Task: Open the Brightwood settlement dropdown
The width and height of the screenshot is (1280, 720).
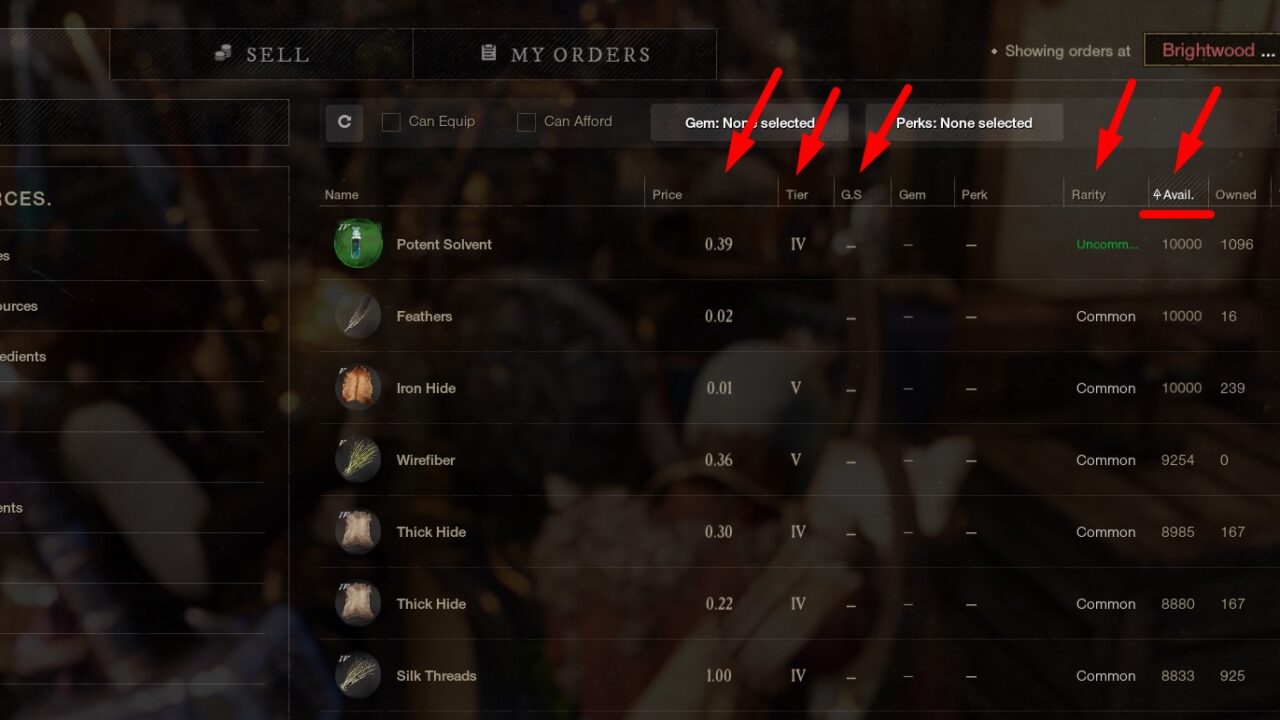Action: coord(1212,51)
